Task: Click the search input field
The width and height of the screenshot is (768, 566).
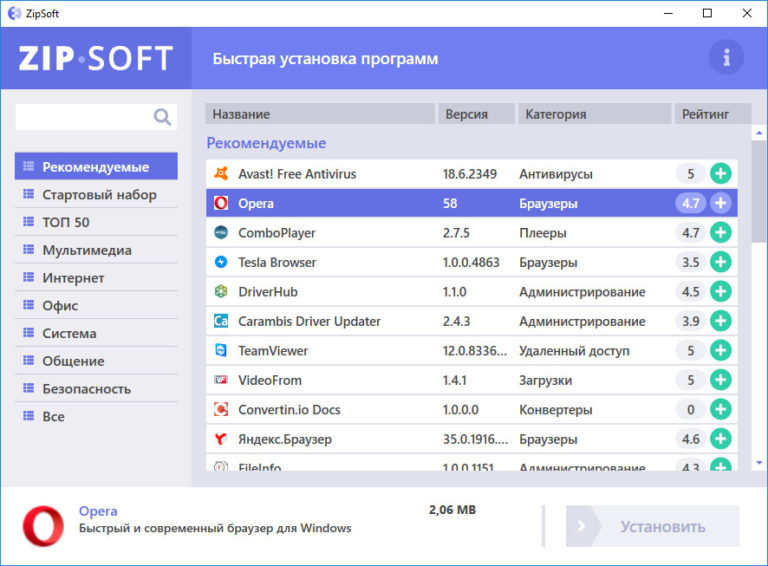Action: point(82,117)
